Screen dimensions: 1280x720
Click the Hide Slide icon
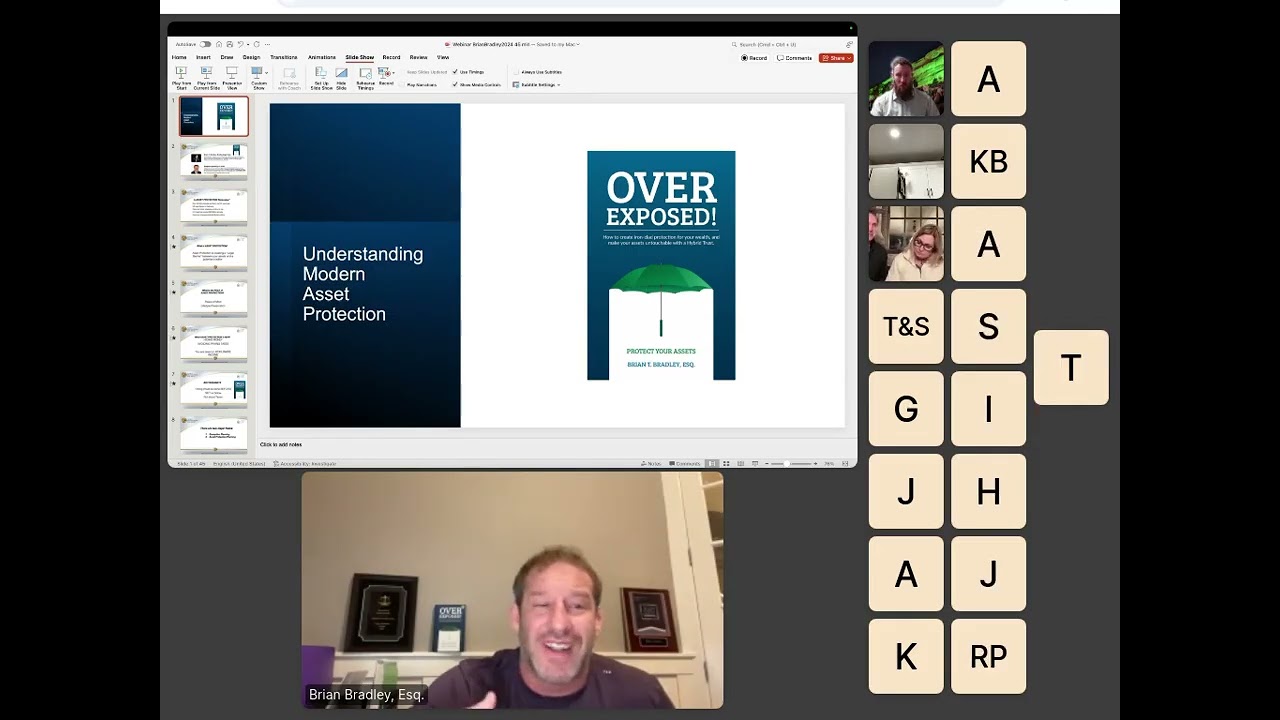(341, 72)
